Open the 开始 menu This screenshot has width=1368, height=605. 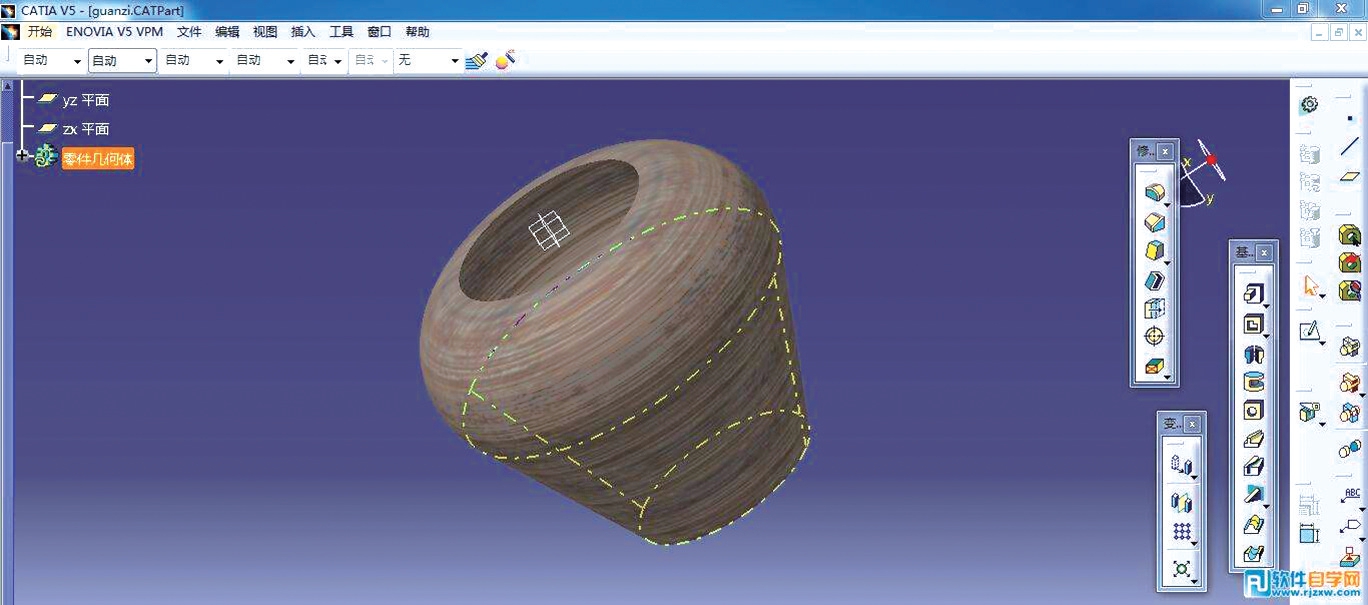pos(39,32)
